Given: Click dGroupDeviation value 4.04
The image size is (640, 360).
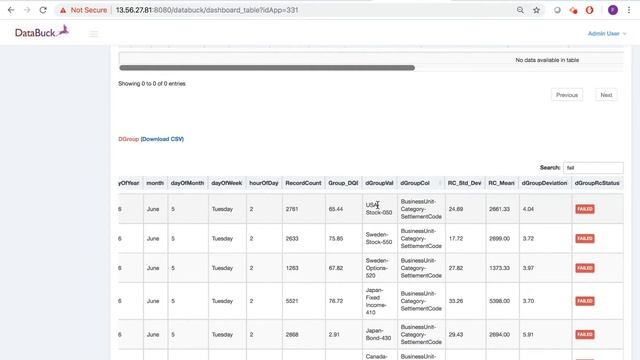Looking at the screenshot, I should [x=528, y=209].
